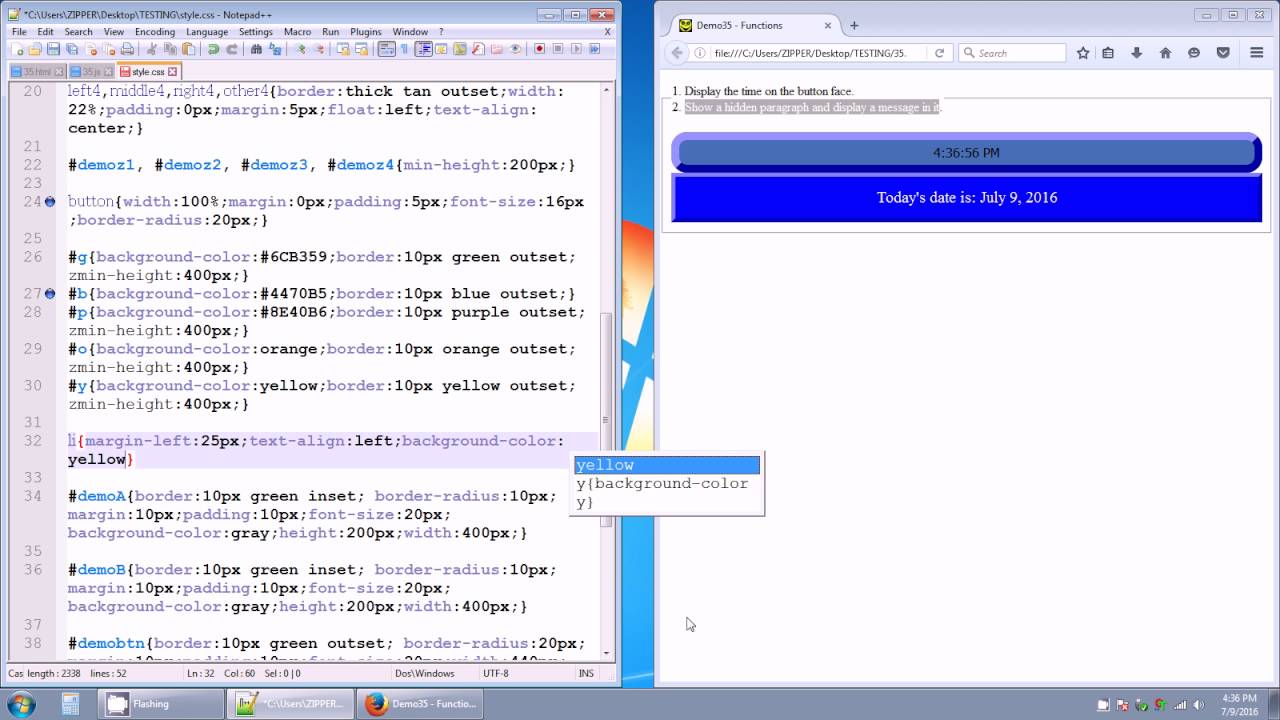This screenshot has height=720, width=1280.
Task: Go to Firefox home page icon
Action: [1165, 53]
